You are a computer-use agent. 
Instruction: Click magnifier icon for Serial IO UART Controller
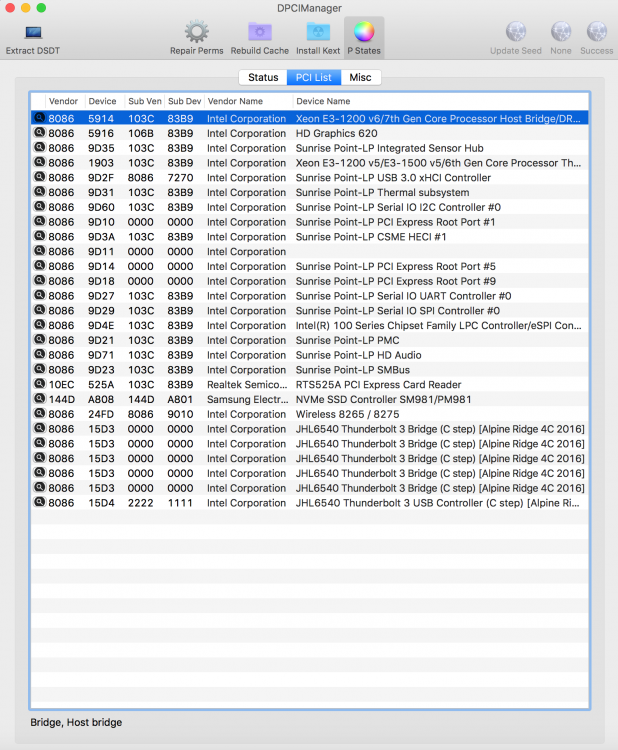pos(39,296)
